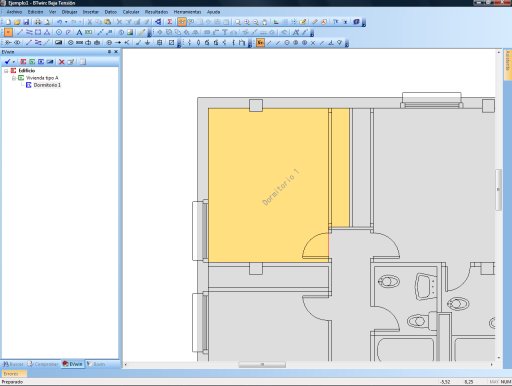The image size is (512, 386).
Task: Open the Undo history dropdown arrow
Action: pyautogui.click(x=66, y=22)
